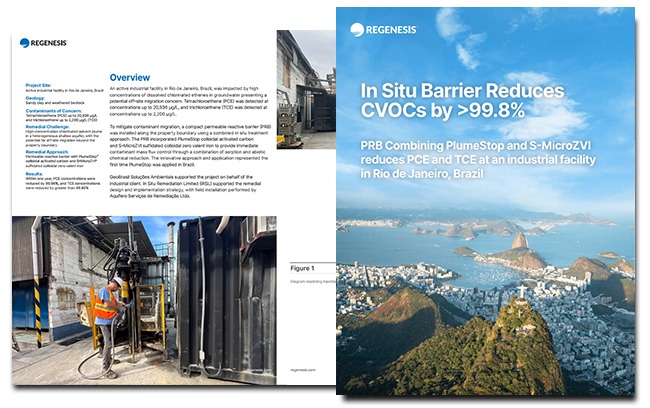Click the 'regenesis.com' footer text
Viewport: 650px width, 408px height.
click(303, 370)
